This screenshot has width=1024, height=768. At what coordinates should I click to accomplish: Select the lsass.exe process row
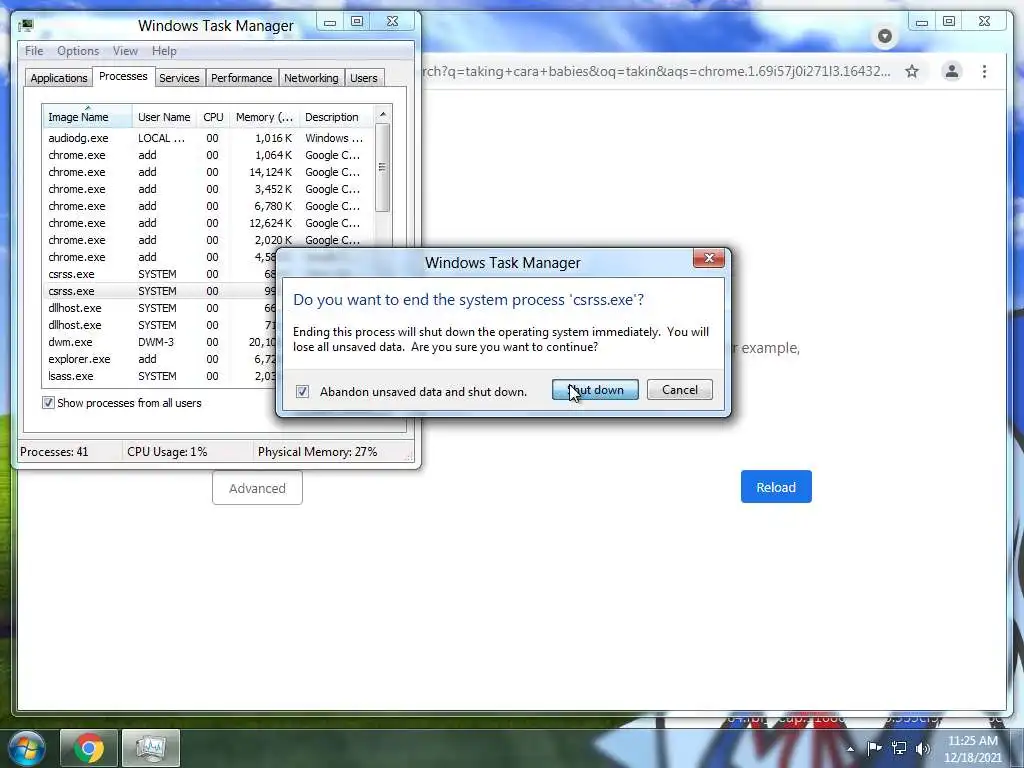(x=160, y=376)
